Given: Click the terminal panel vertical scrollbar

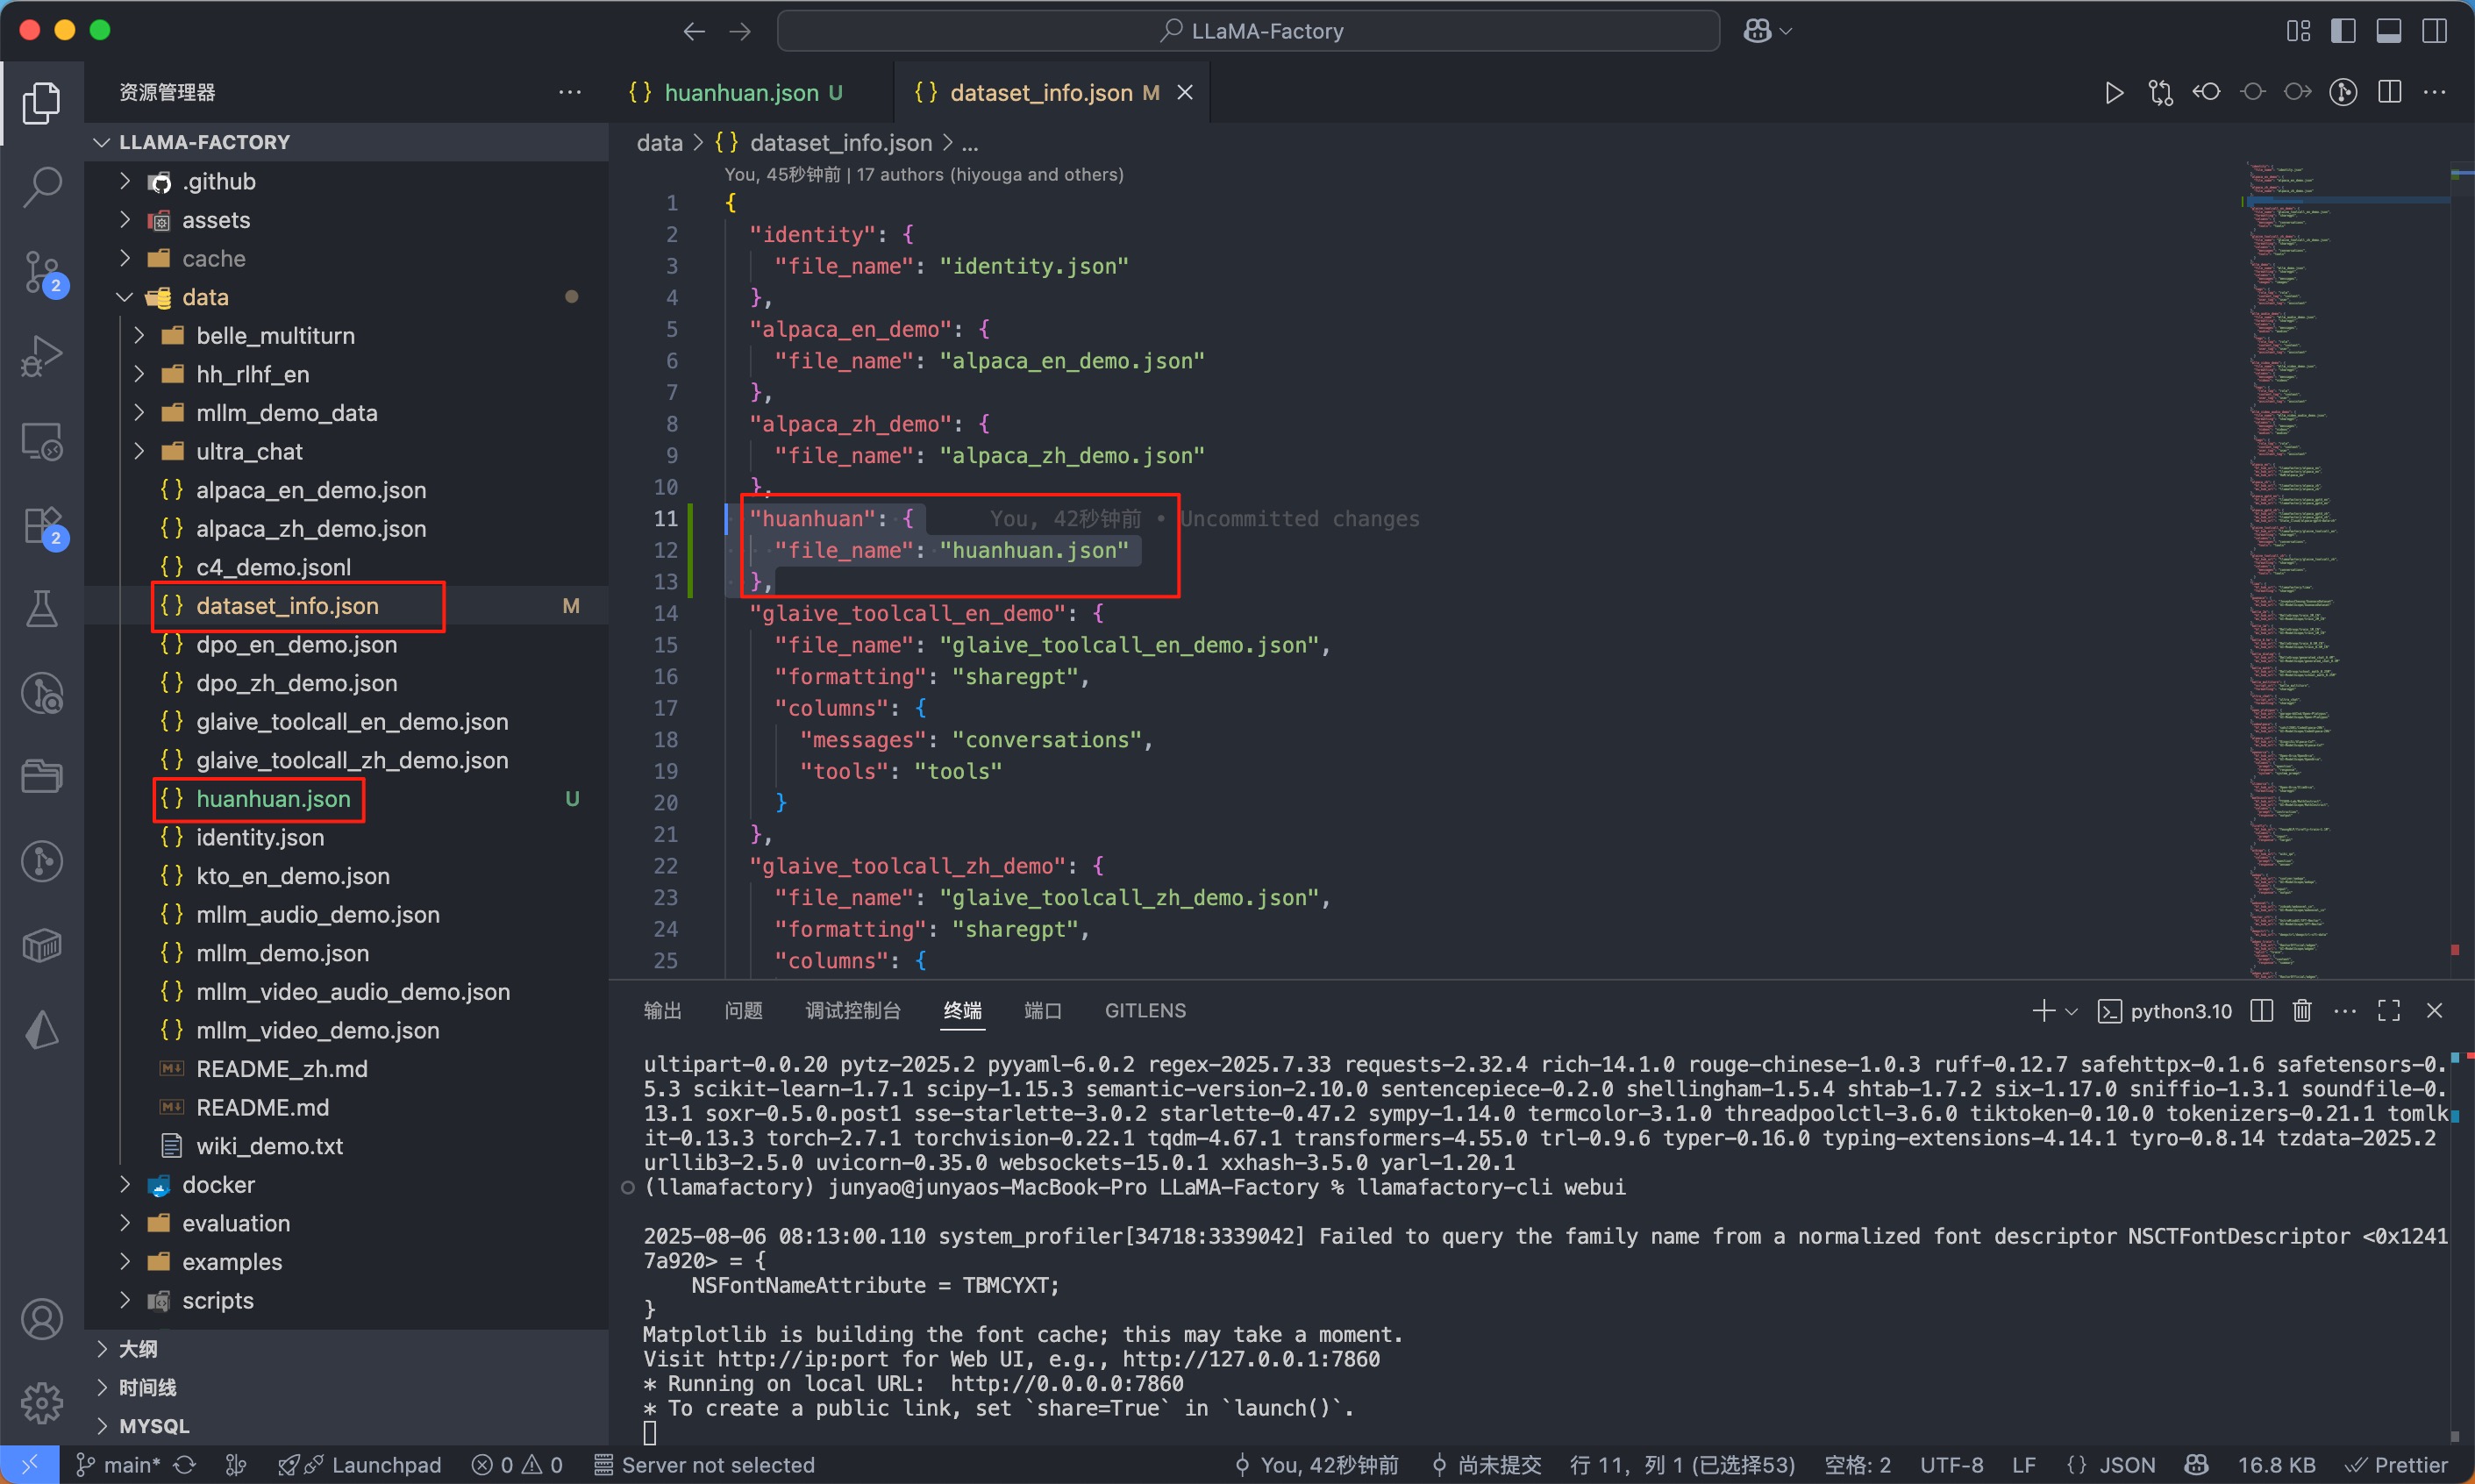Looking at the screenshot, I should coord(2462,1245).
